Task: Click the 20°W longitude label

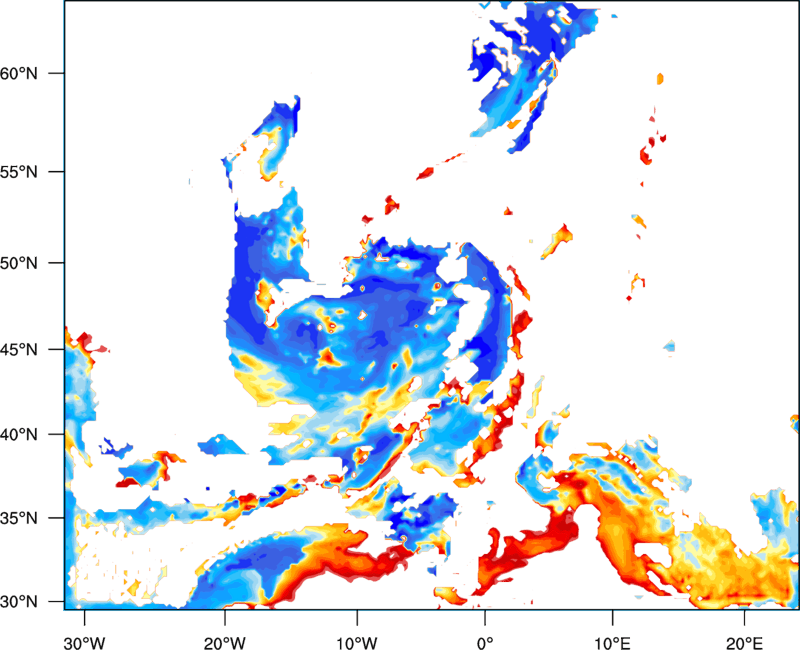Action: [224, 643]
